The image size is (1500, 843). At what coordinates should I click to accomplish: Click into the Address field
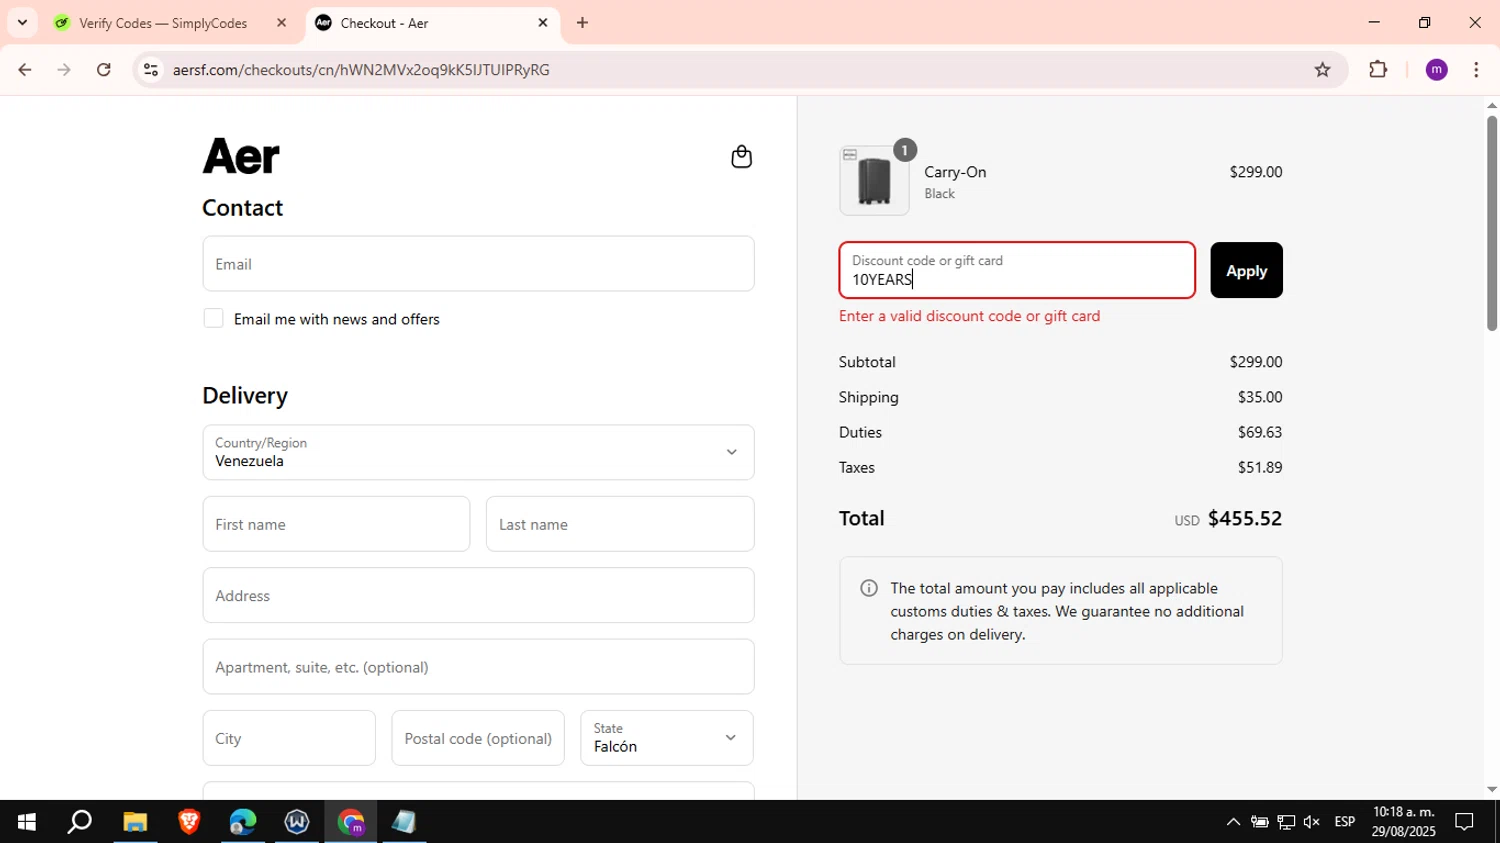click(478, 595)
